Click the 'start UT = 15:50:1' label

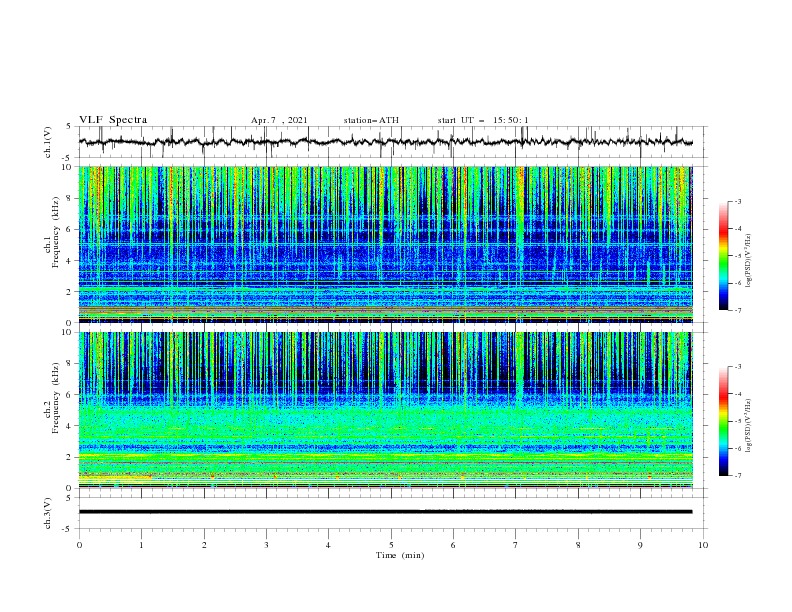coord(483,120)
